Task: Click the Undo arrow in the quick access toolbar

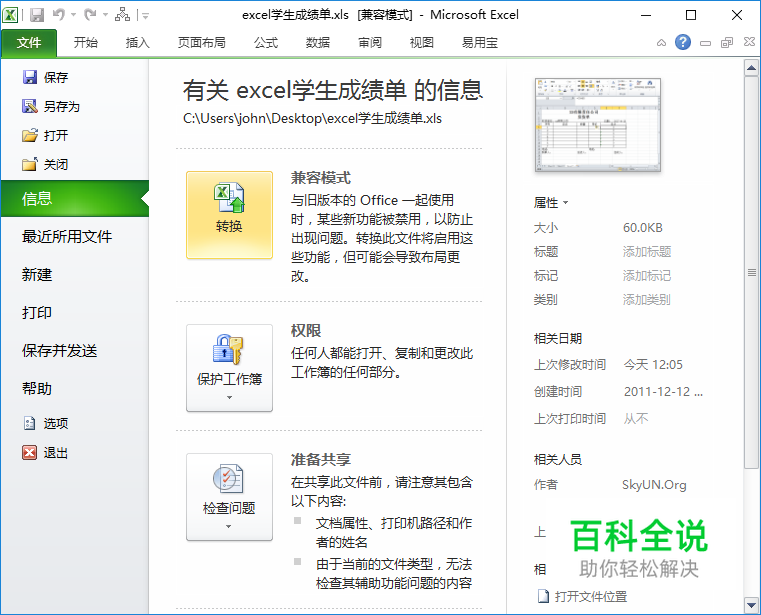Action: pos(59,15)
